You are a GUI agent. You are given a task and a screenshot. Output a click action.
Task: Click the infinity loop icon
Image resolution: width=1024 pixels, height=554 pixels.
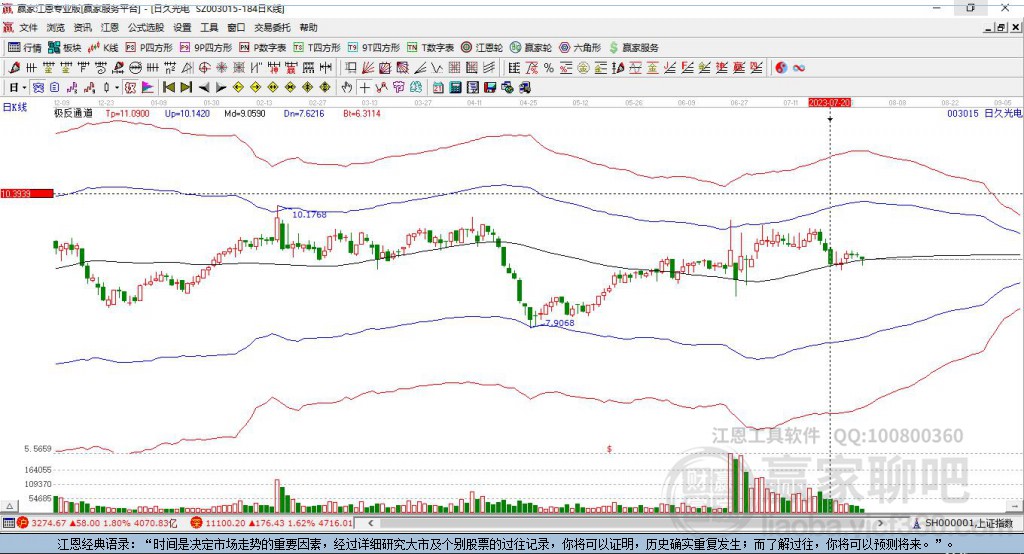click(x=799, y=68)
